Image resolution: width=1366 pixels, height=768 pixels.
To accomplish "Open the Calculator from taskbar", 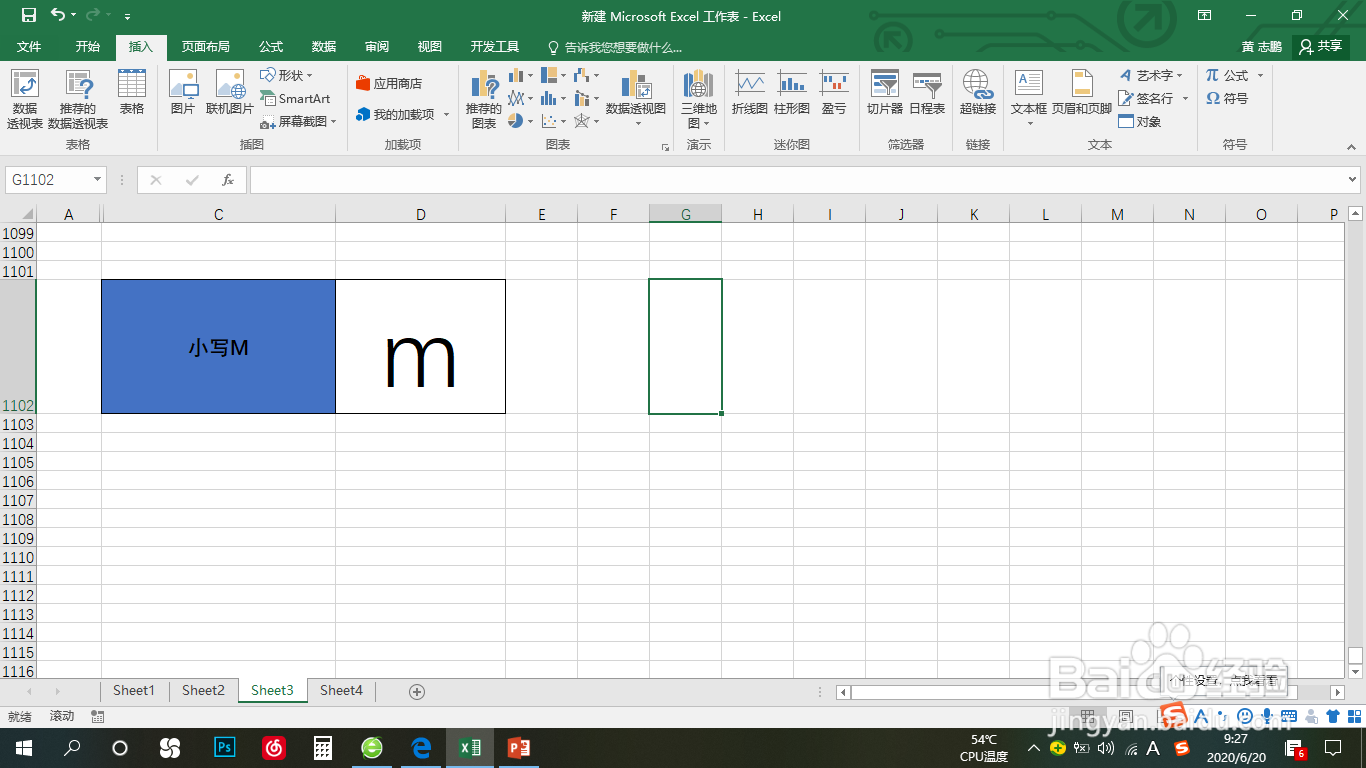I will click(x=322, y=747).
